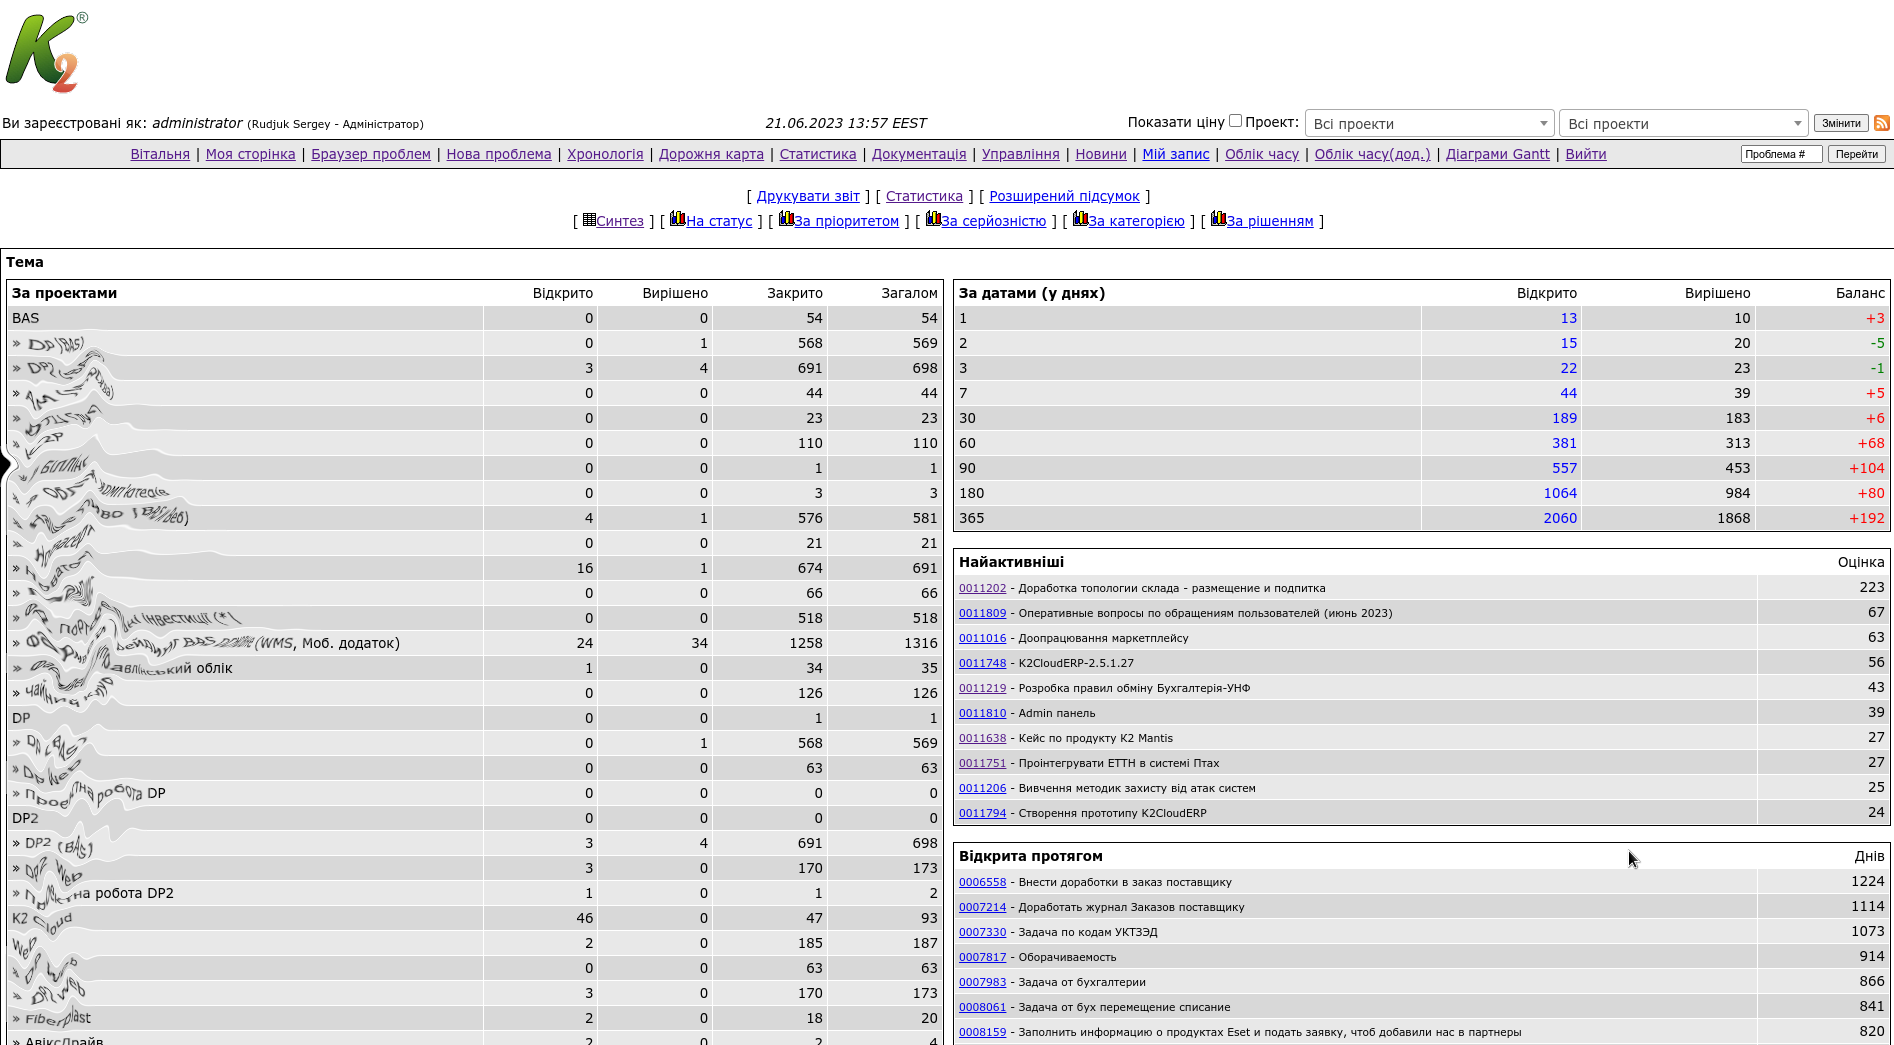1894x1045 pixels.
Task: Open Вітальня menu item
Action: (x=160, y=154)
